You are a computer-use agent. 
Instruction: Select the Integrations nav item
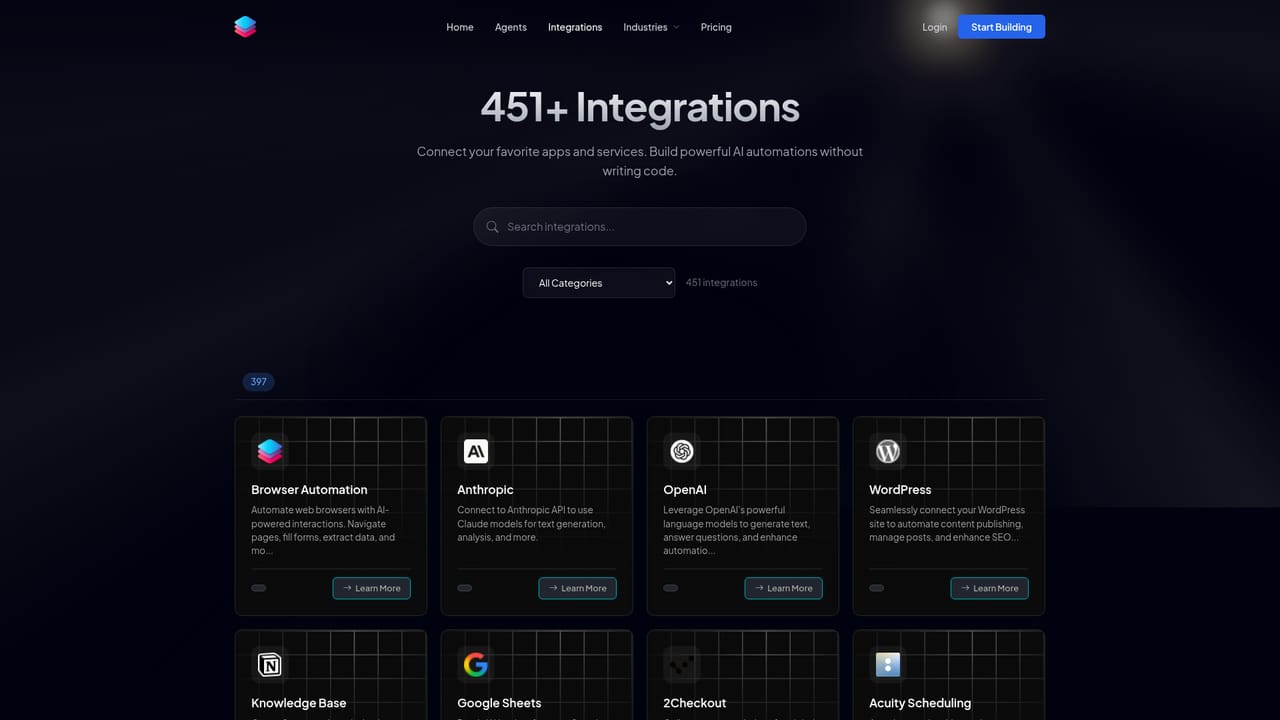point(575,27)
